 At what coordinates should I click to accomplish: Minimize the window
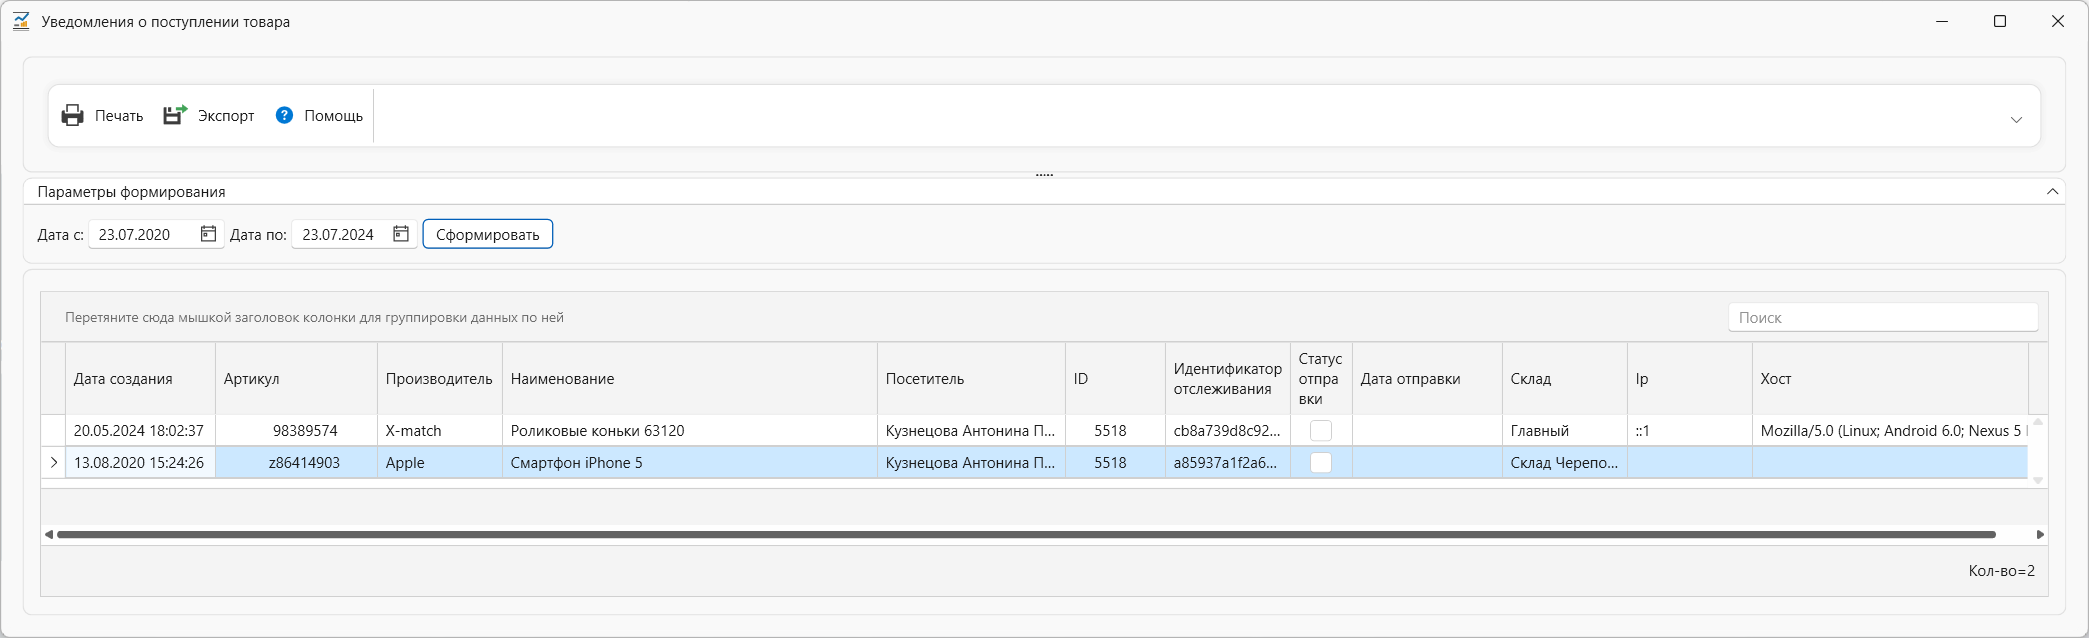coord(1942,21)
